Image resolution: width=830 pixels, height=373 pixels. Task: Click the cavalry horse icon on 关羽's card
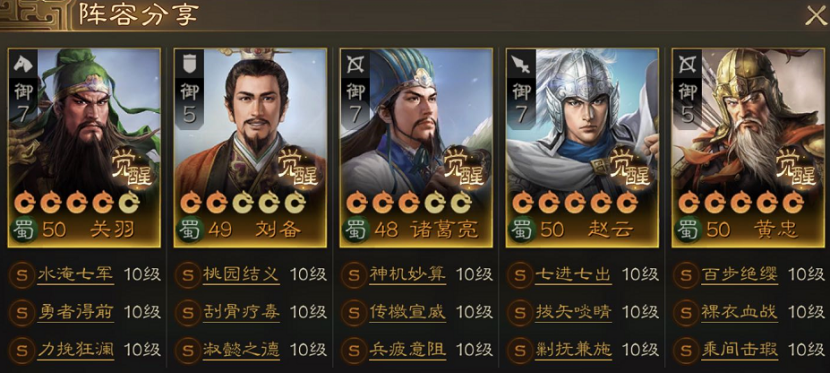[x=23, y=64]
